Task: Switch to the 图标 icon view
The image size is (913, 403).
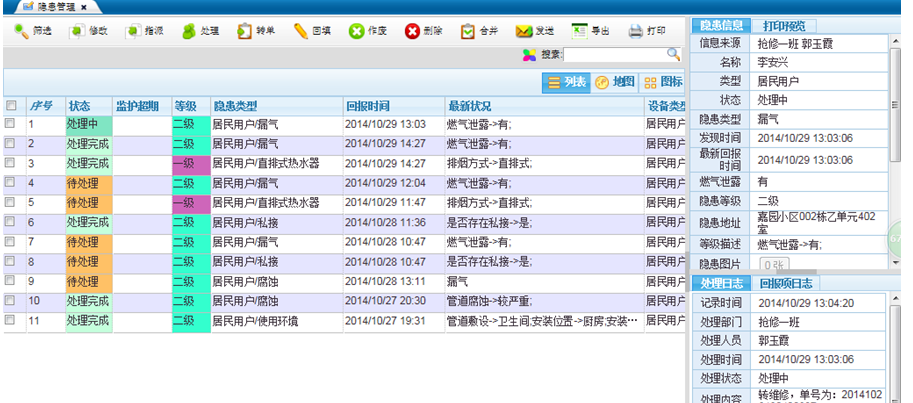Action: tap(664, 83)
